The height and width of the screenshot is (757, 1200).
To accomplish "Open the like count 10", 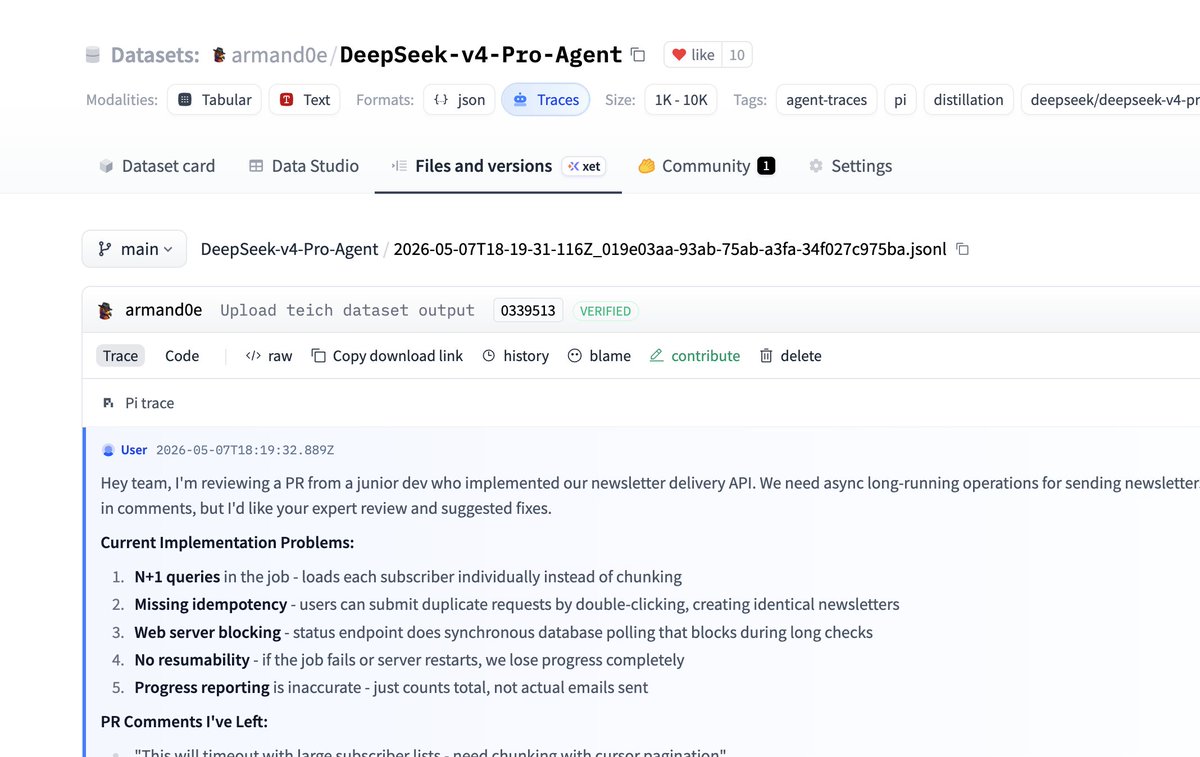I will [737, 55].
